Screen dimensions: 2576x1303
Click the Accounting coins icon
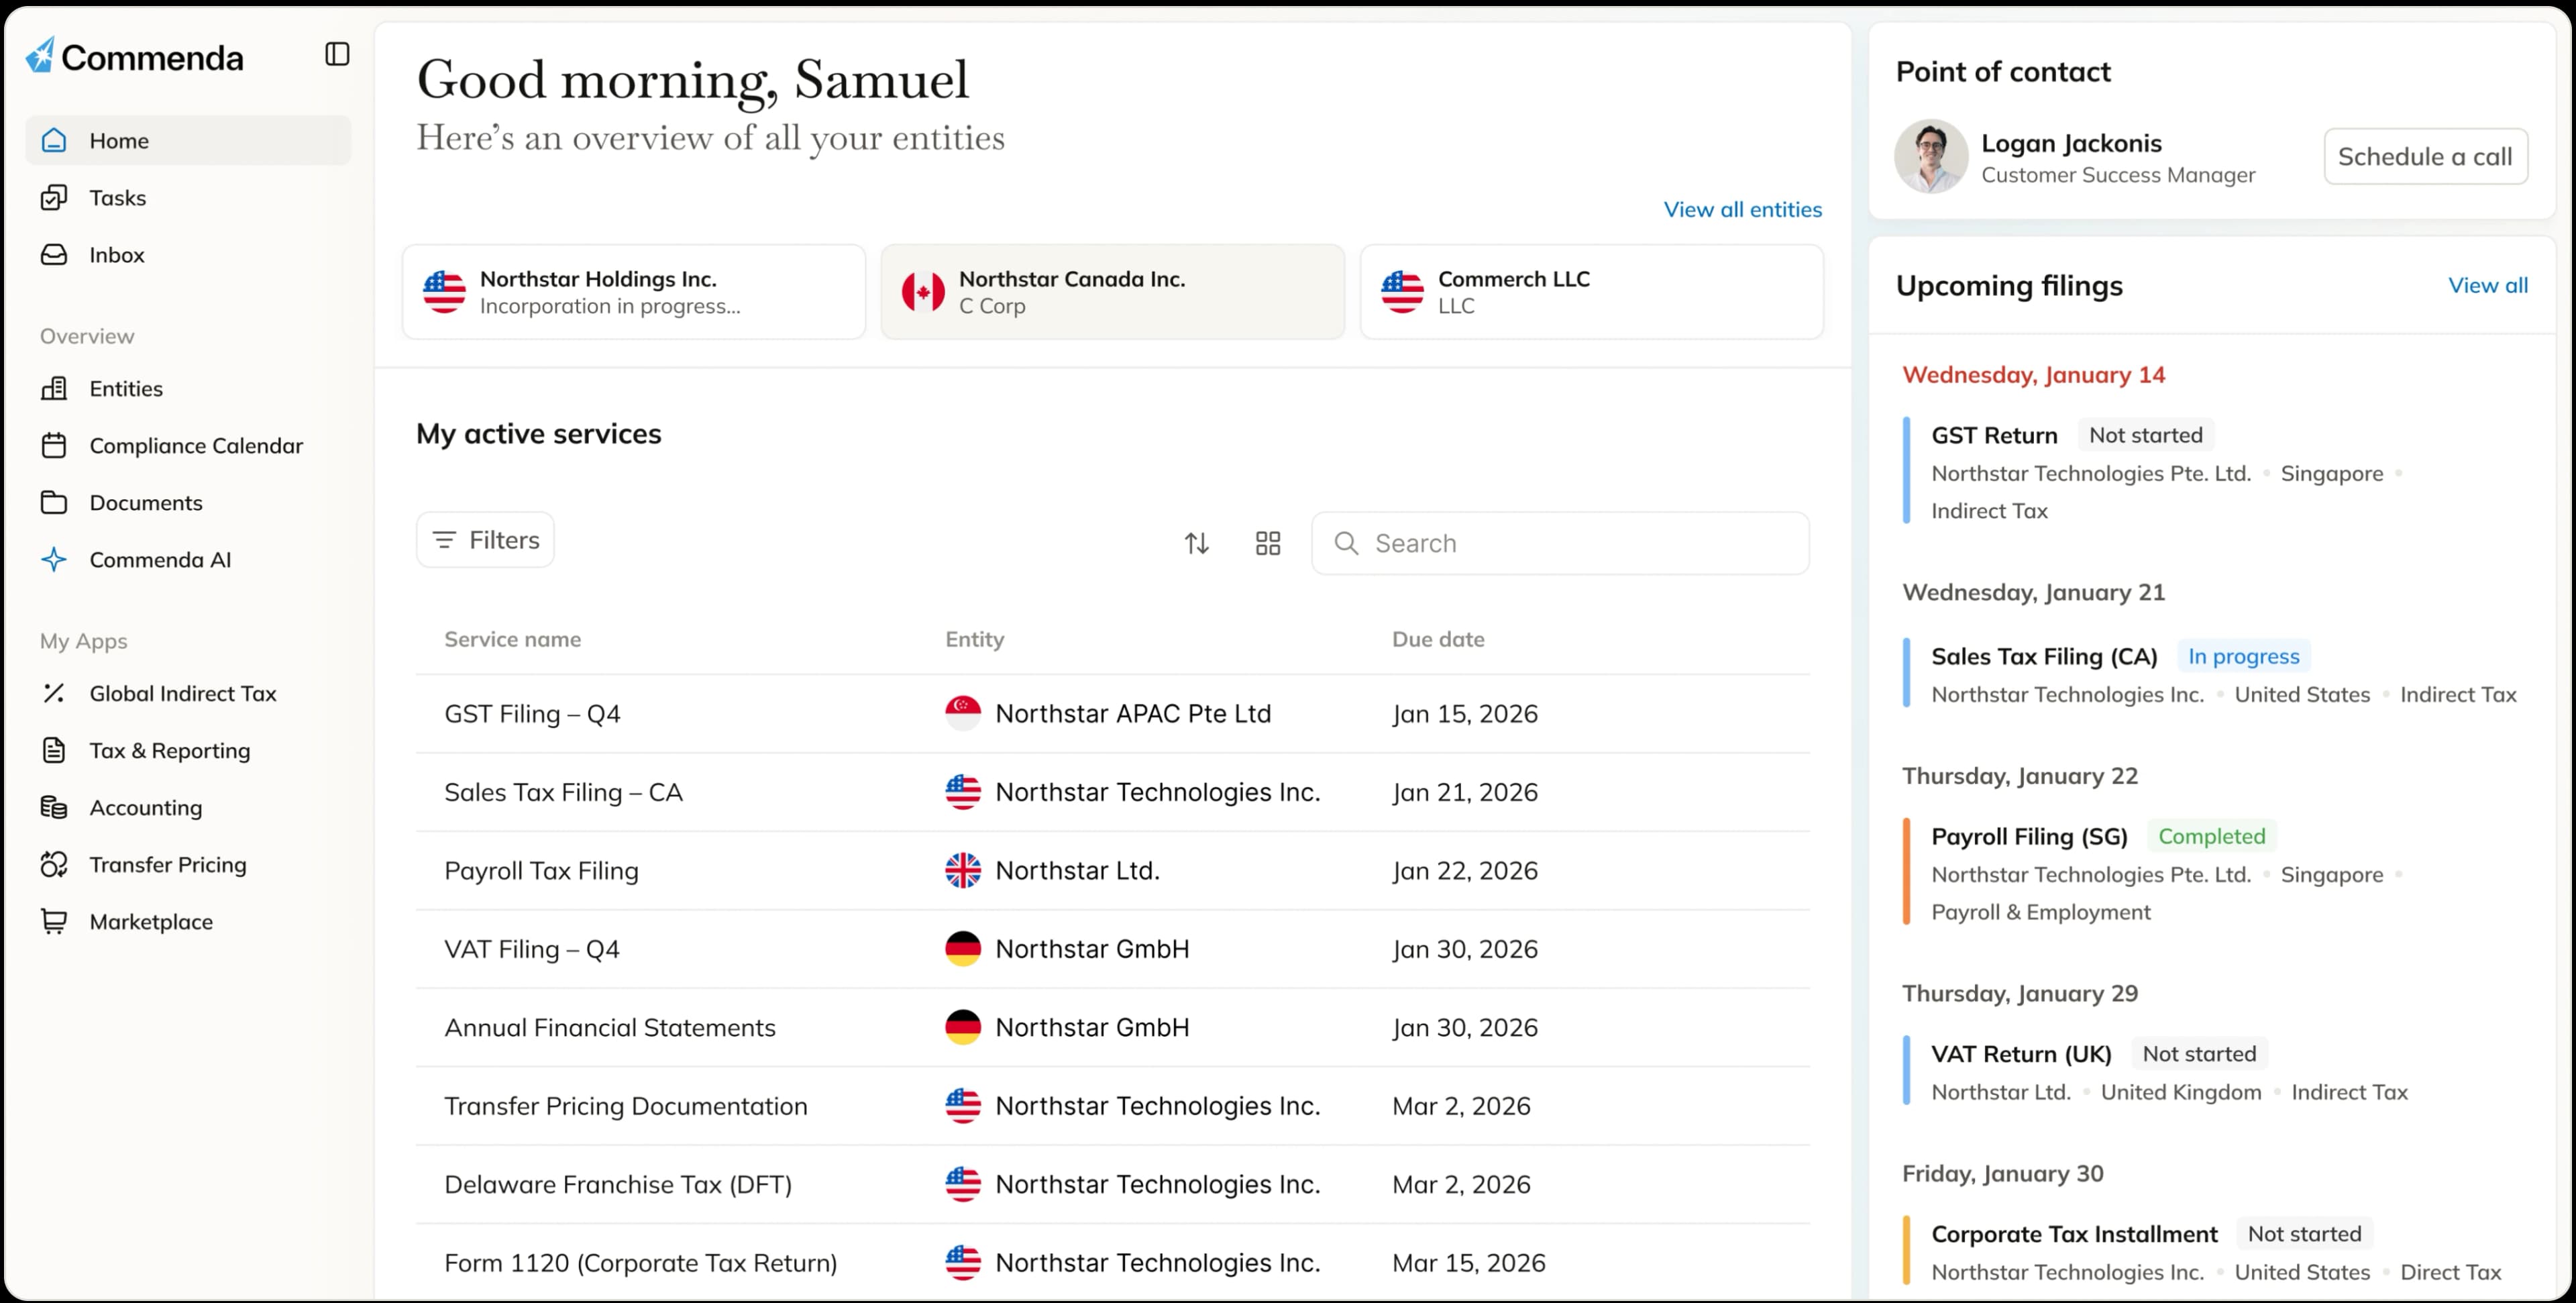tap(54, 808)
